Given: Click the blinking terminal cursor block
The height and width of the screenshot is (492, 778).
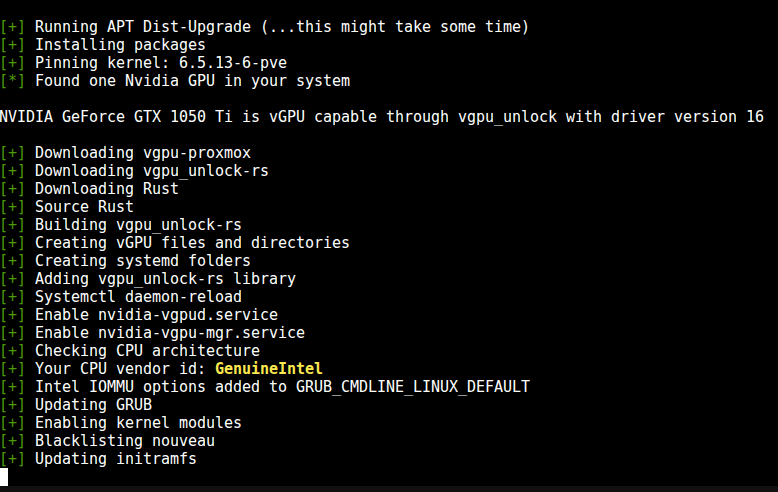Looking at the screenshot, I should (x=4, y=477).
